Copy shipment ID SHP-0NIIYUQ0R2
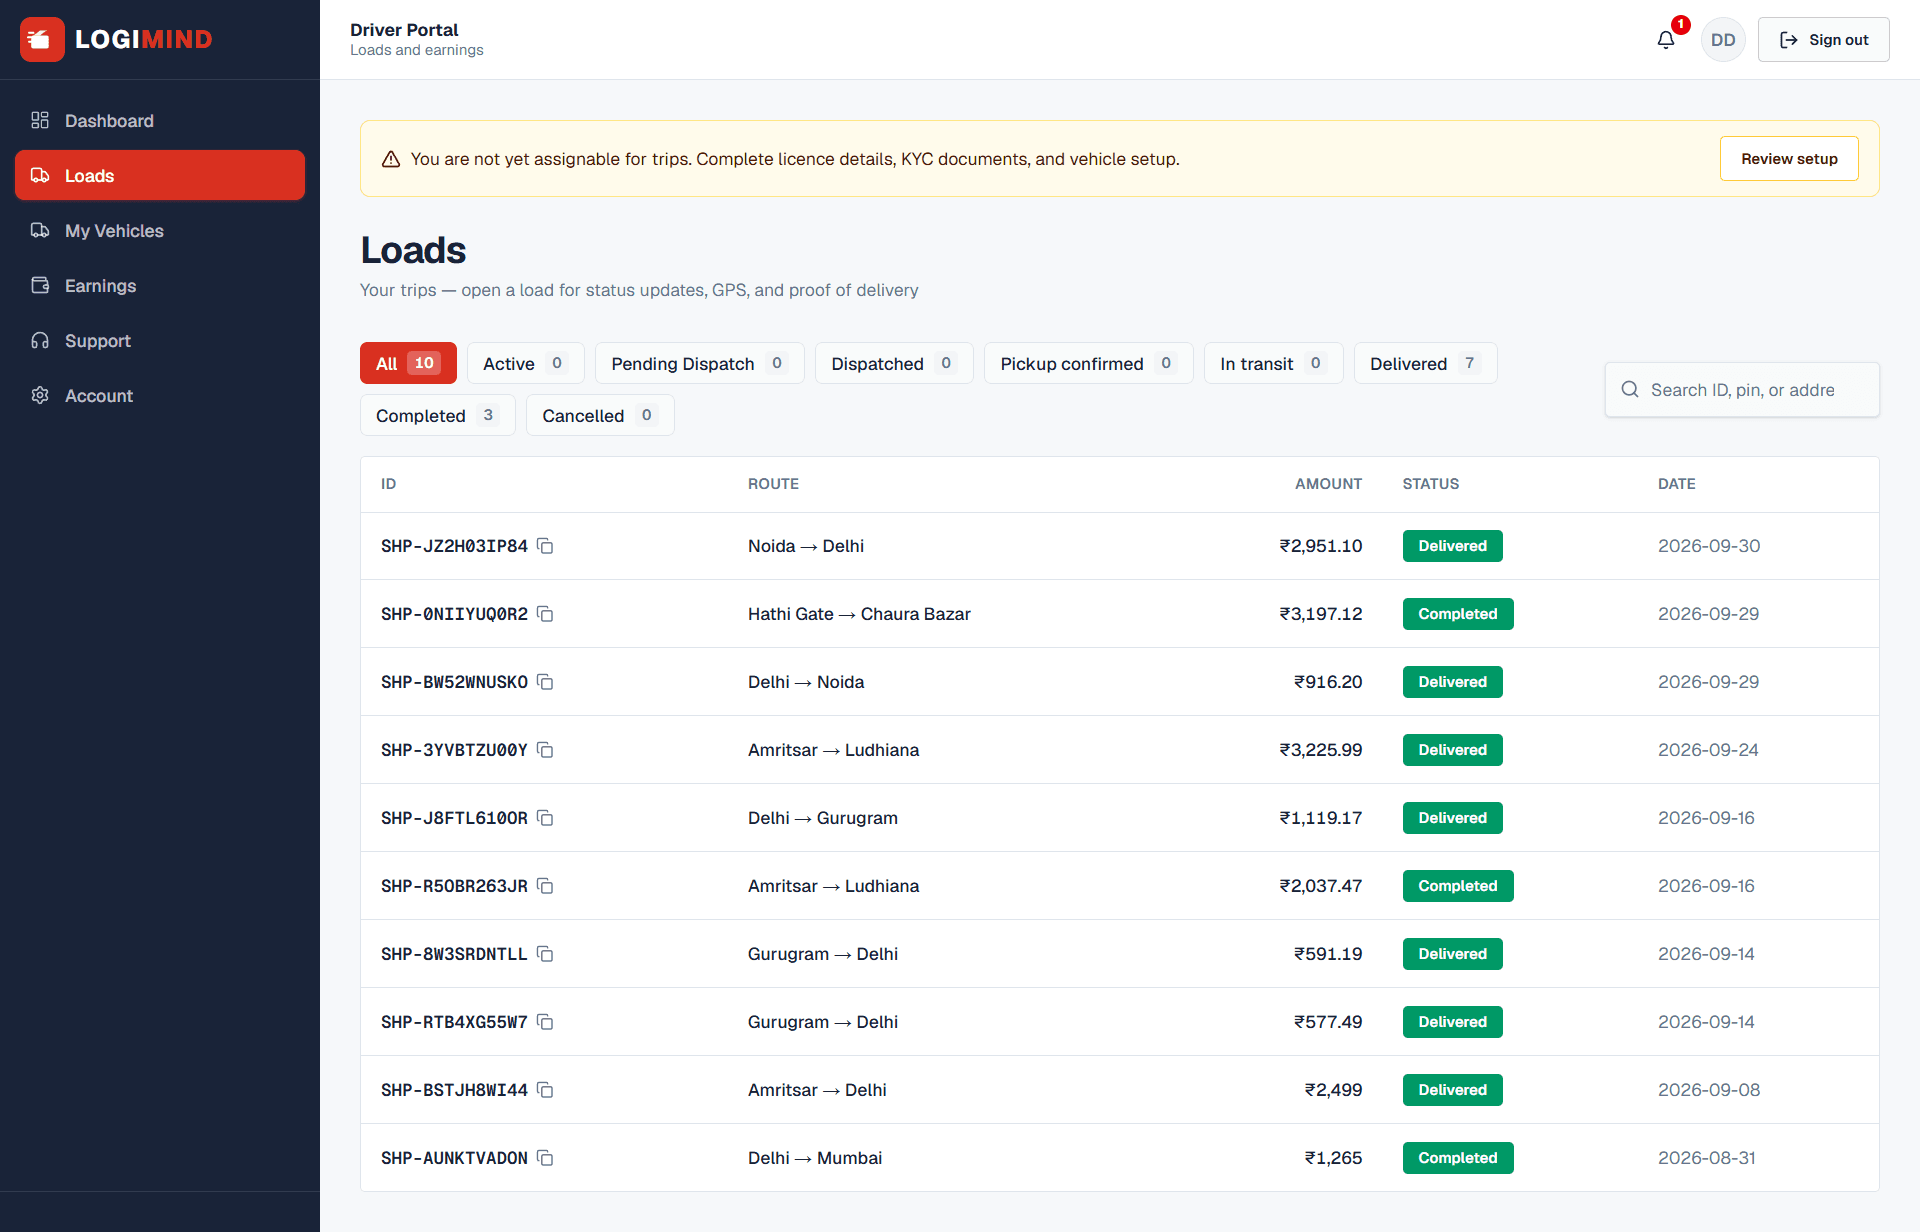 pyautogui.click(x=545, y=614)
